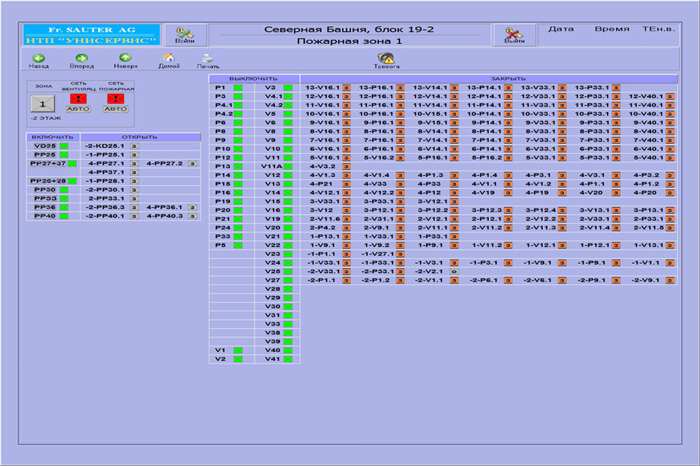The image size is (700, 466).
Task: Click the 4-PP37.1 cell
Action: pos(106,172)
